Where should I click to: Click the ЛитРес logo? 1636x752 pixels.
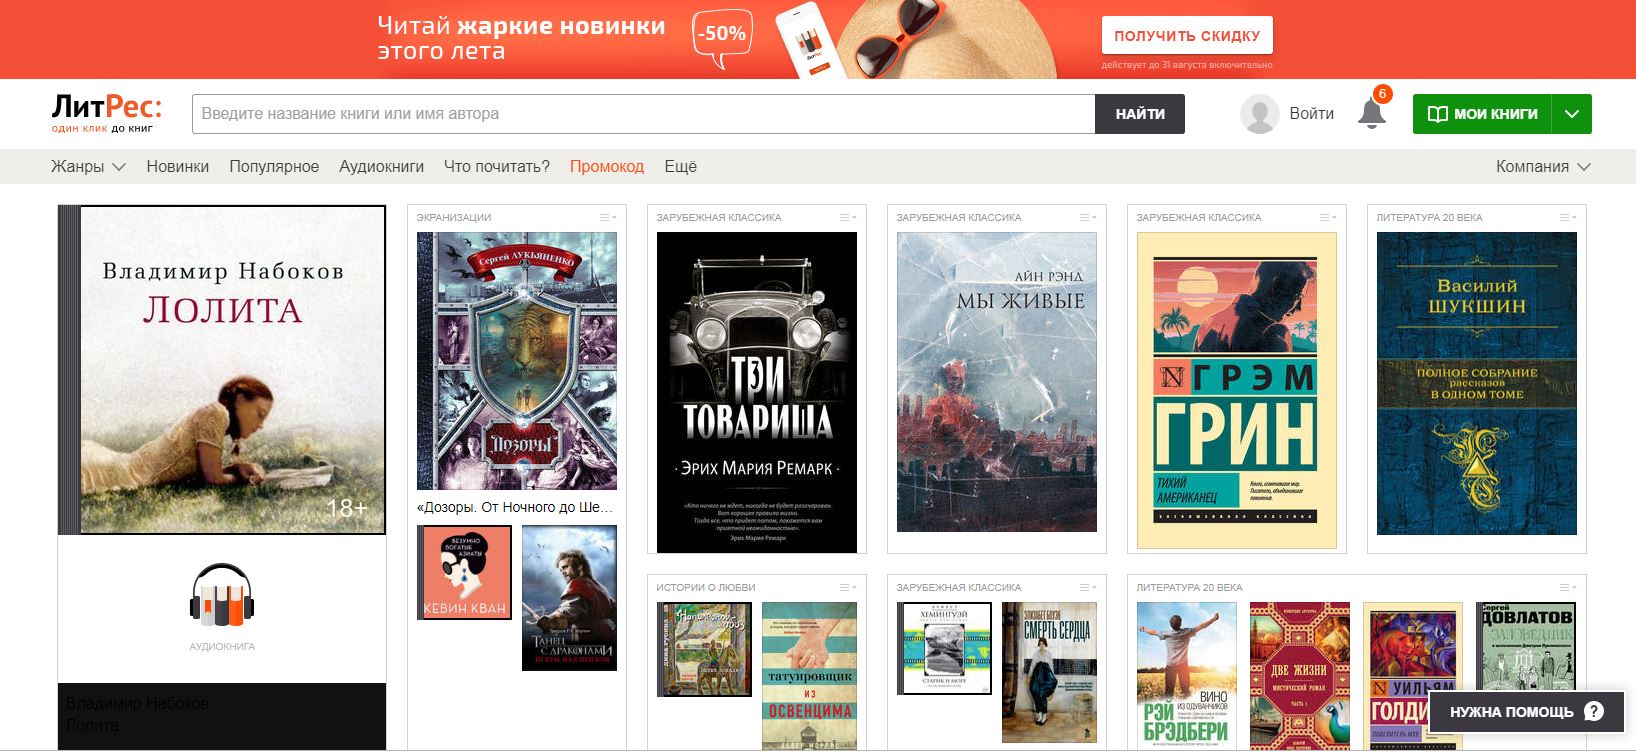(106, 114)
